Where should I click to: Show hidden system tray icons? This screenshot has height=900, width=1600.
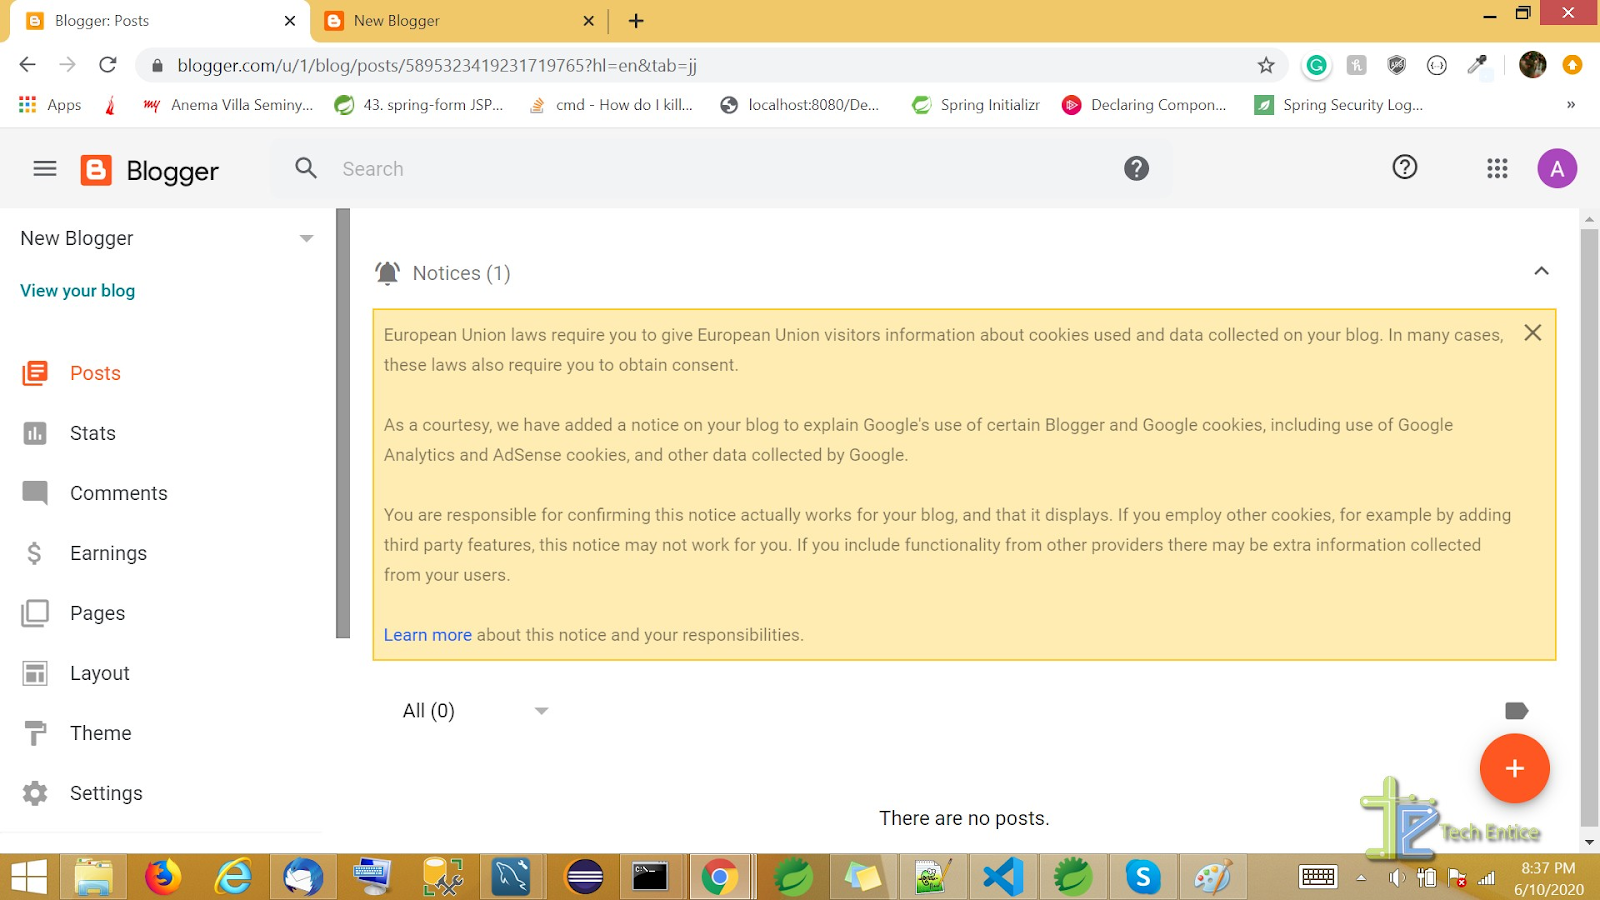[x=1361, y=878]
